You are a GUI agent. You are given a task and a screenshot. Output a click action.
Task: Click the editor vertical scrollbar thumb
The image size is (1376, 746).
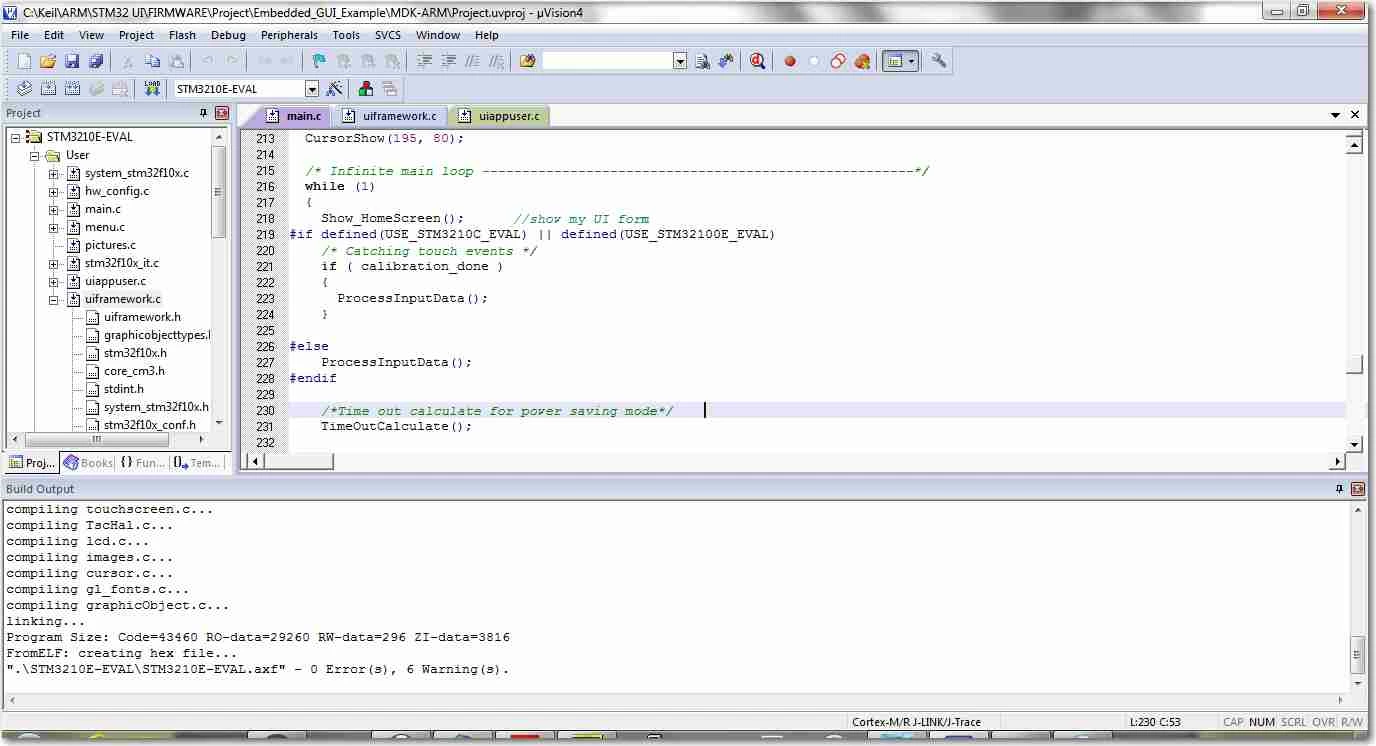(x=1355, y=364)
